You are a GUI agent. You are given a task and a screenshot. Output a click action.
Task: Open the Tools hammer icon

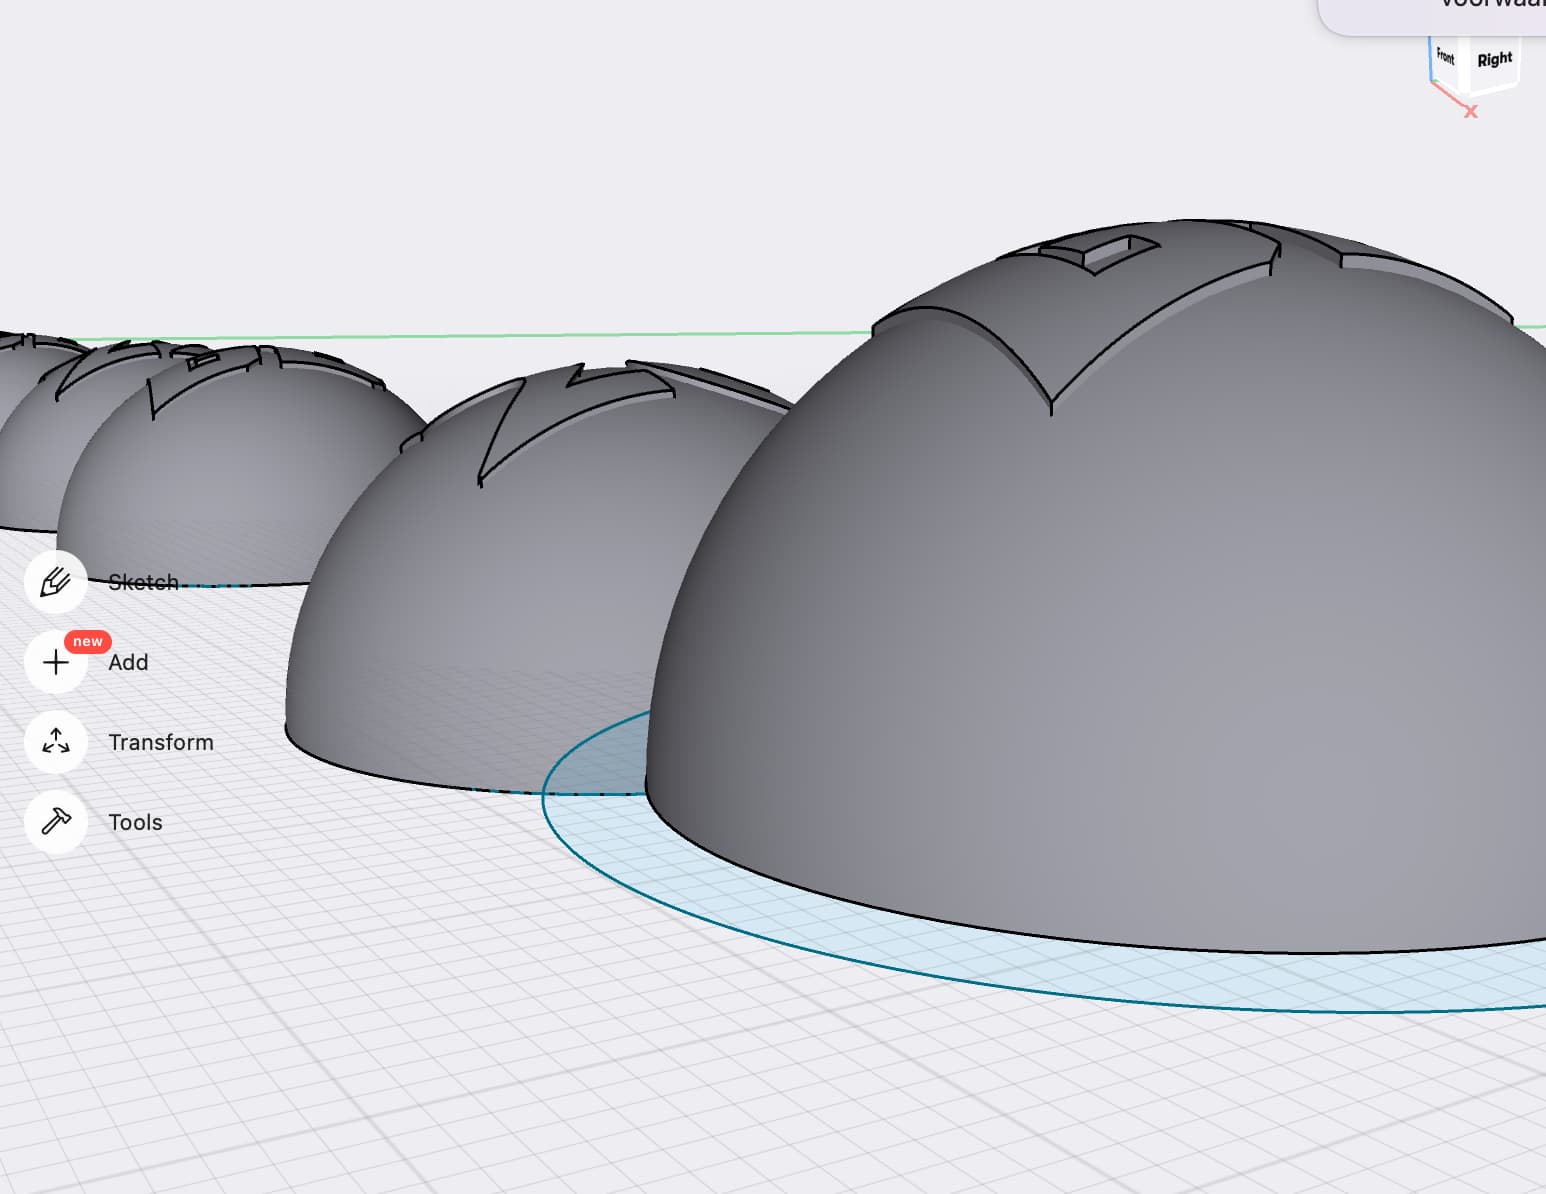(56, 822)
